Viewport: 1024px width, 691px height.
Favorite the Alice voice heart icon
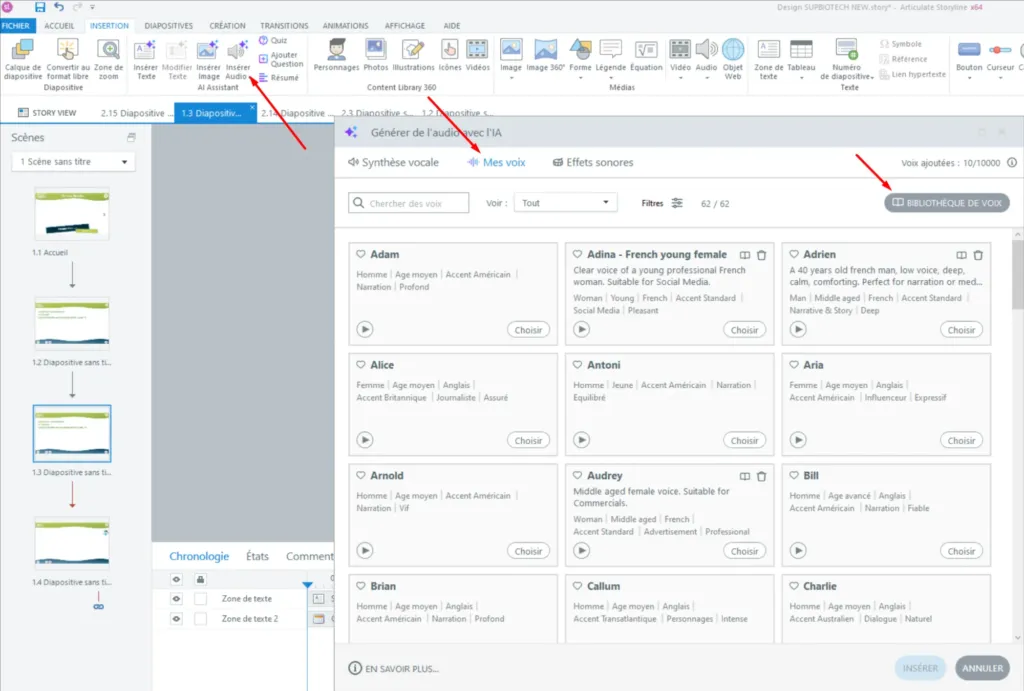tap(361, 365)
